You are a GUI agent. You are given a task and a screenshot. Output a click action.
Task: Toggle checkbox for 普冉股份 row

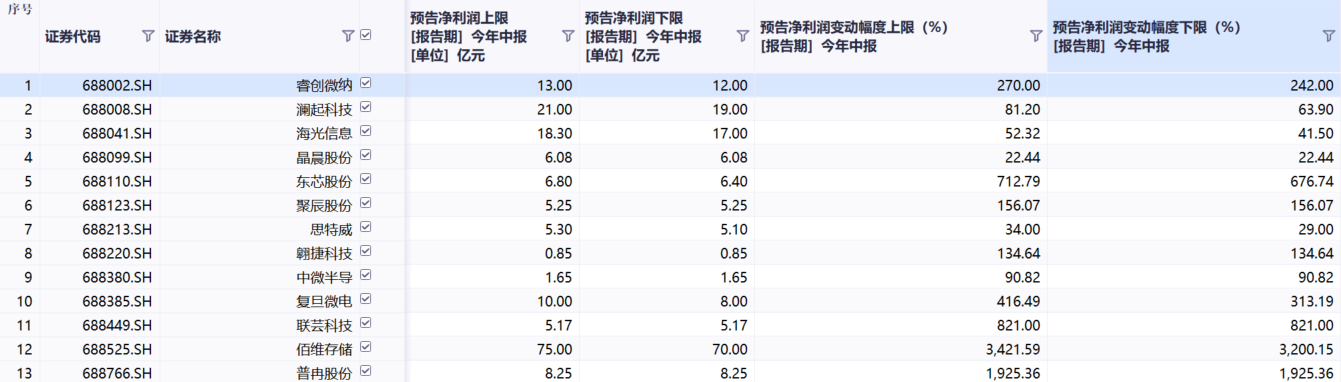365,372
